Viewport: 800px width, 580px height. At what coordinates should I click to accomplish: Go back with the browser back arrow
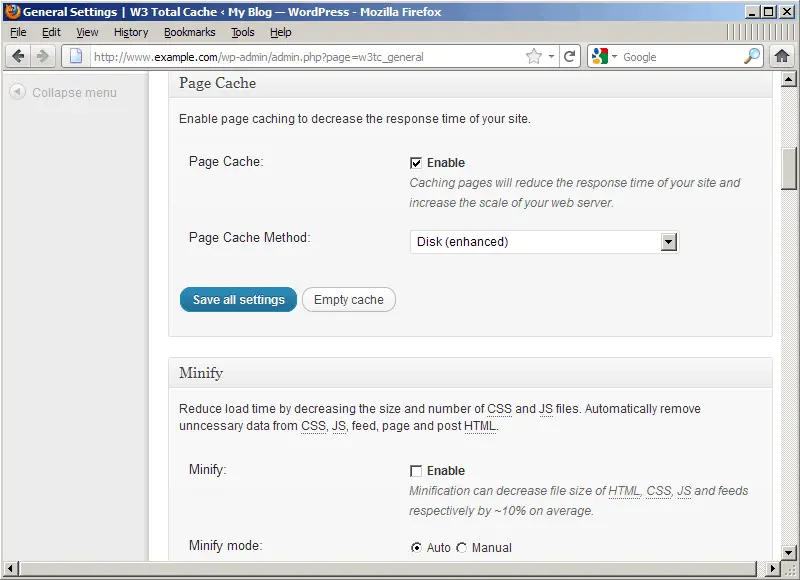pos(18,56)
